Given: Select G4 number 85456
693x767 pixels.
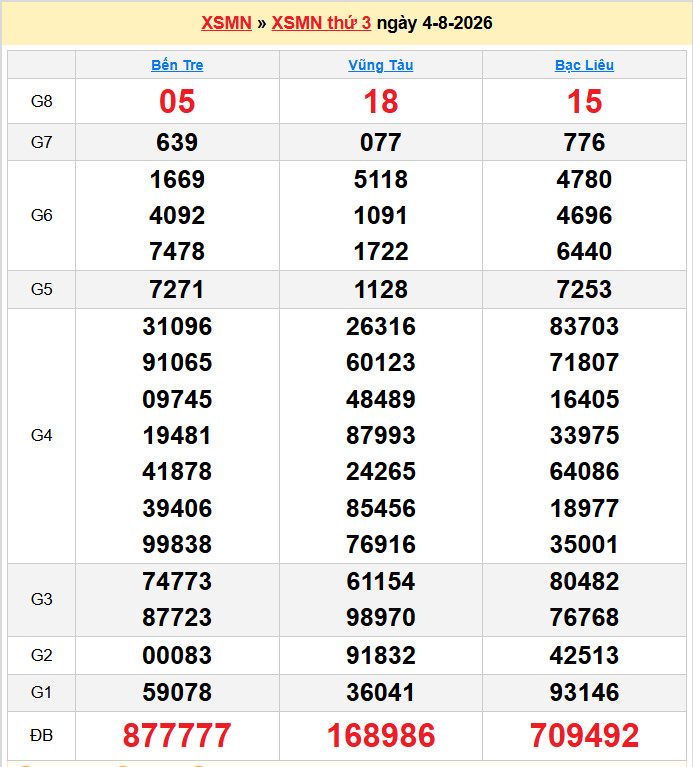Looking at the screenshot, I should point(380,508).
